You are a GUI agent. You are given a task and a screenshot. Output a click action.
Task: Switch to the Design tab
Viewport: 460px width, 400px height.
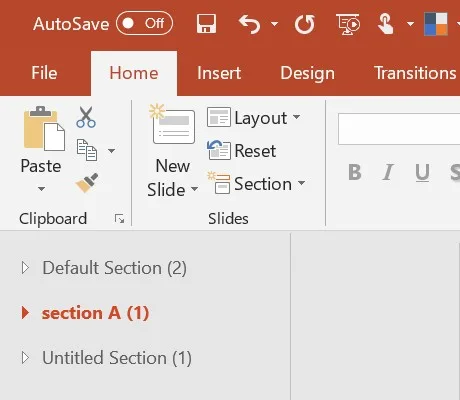pyautogui.click(x=307, y=73)
